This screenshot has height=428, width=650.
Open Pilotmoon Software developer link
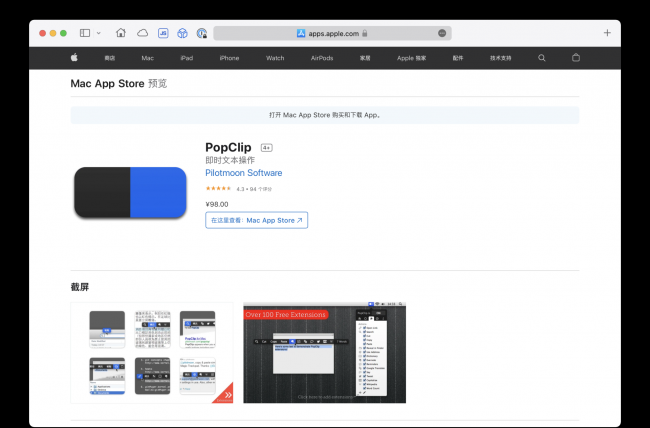(x=244, y=173)
